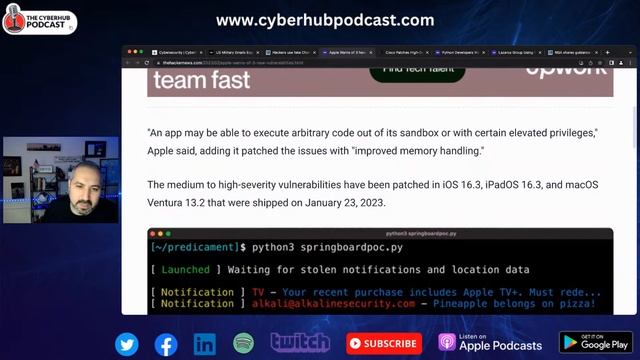Open the Spotify icon in the bottom banner

click(243, 343)
